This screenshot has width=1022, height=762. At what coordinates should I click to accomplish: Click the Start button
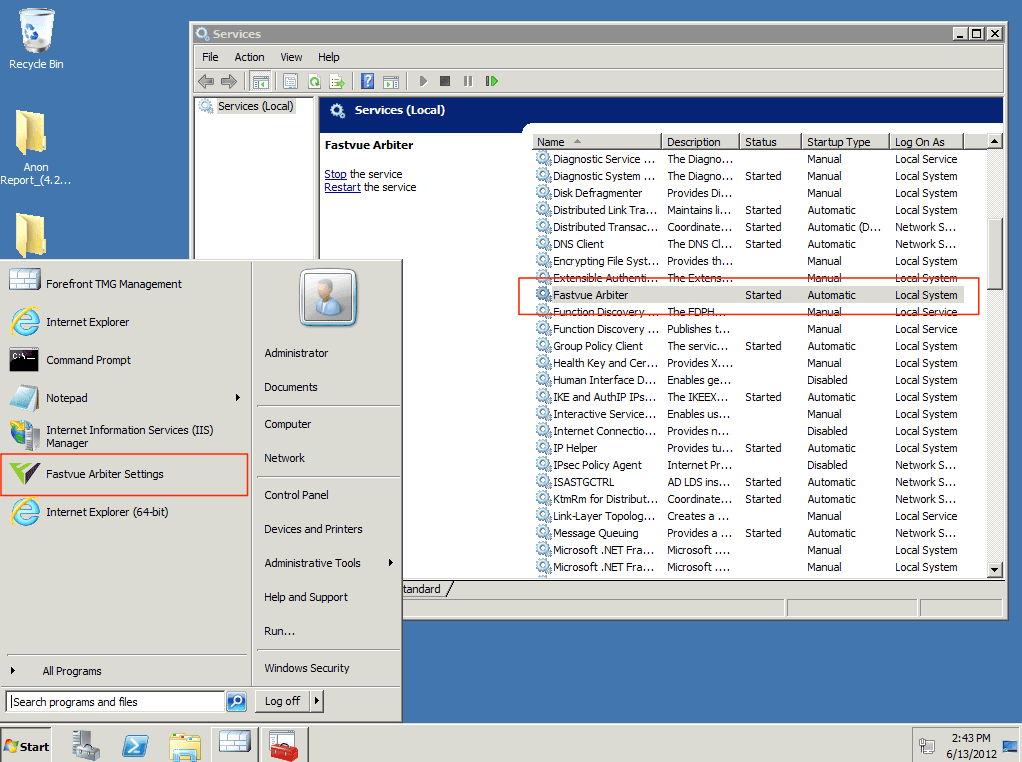tap(27, 746)
